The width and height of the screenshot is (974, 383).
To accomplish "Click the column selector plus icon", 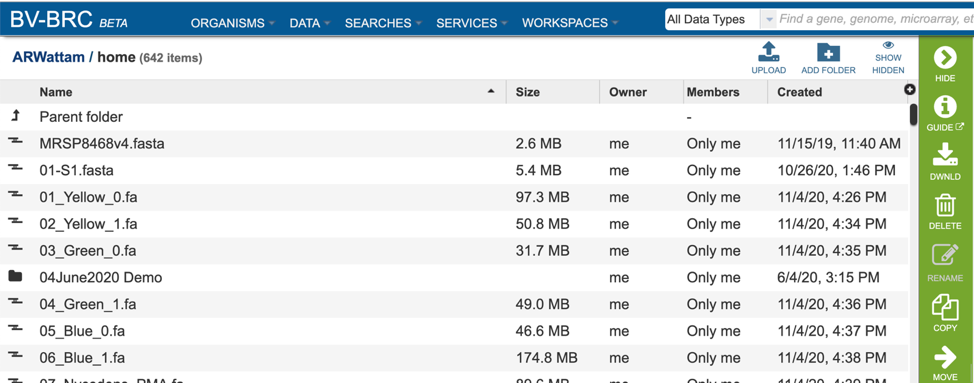I will click(x=910, y=90).
